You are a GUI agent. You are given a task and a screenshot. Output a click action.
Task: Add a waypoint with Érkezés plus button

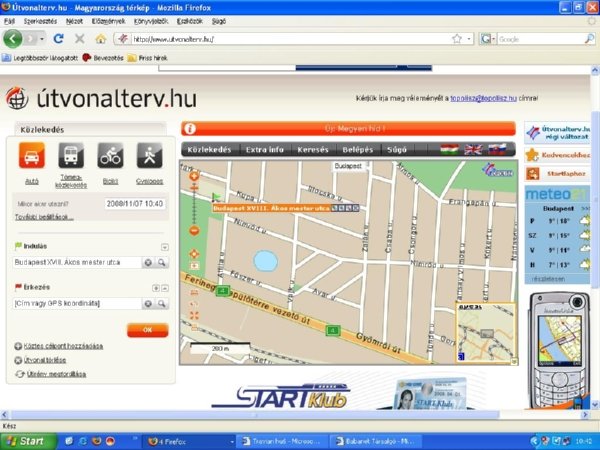pyautogui.click(x=155, y=287)
